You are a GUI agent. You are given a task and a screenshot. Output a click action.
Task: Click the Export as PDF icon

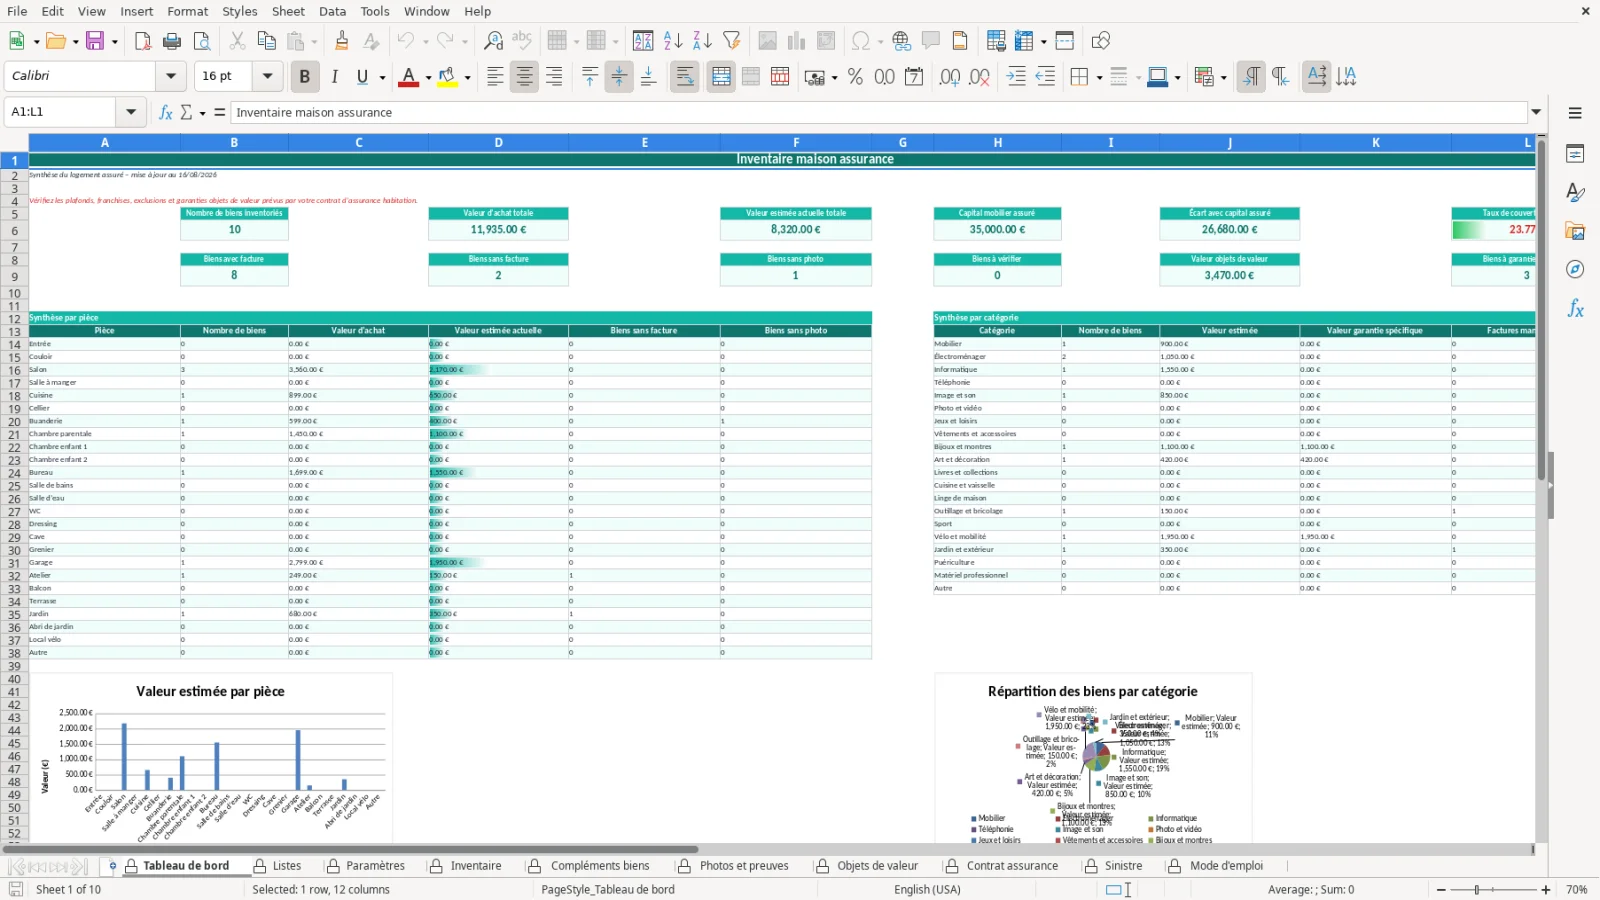tap(143, 41)
